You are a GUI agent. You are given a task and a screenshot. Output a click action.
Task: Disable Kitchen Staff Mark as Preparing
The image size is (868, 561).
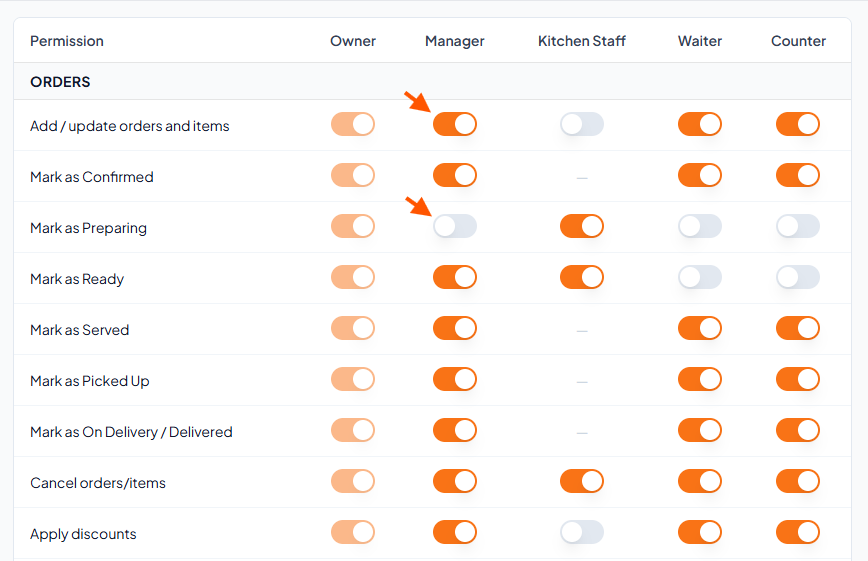click(582, 226)
